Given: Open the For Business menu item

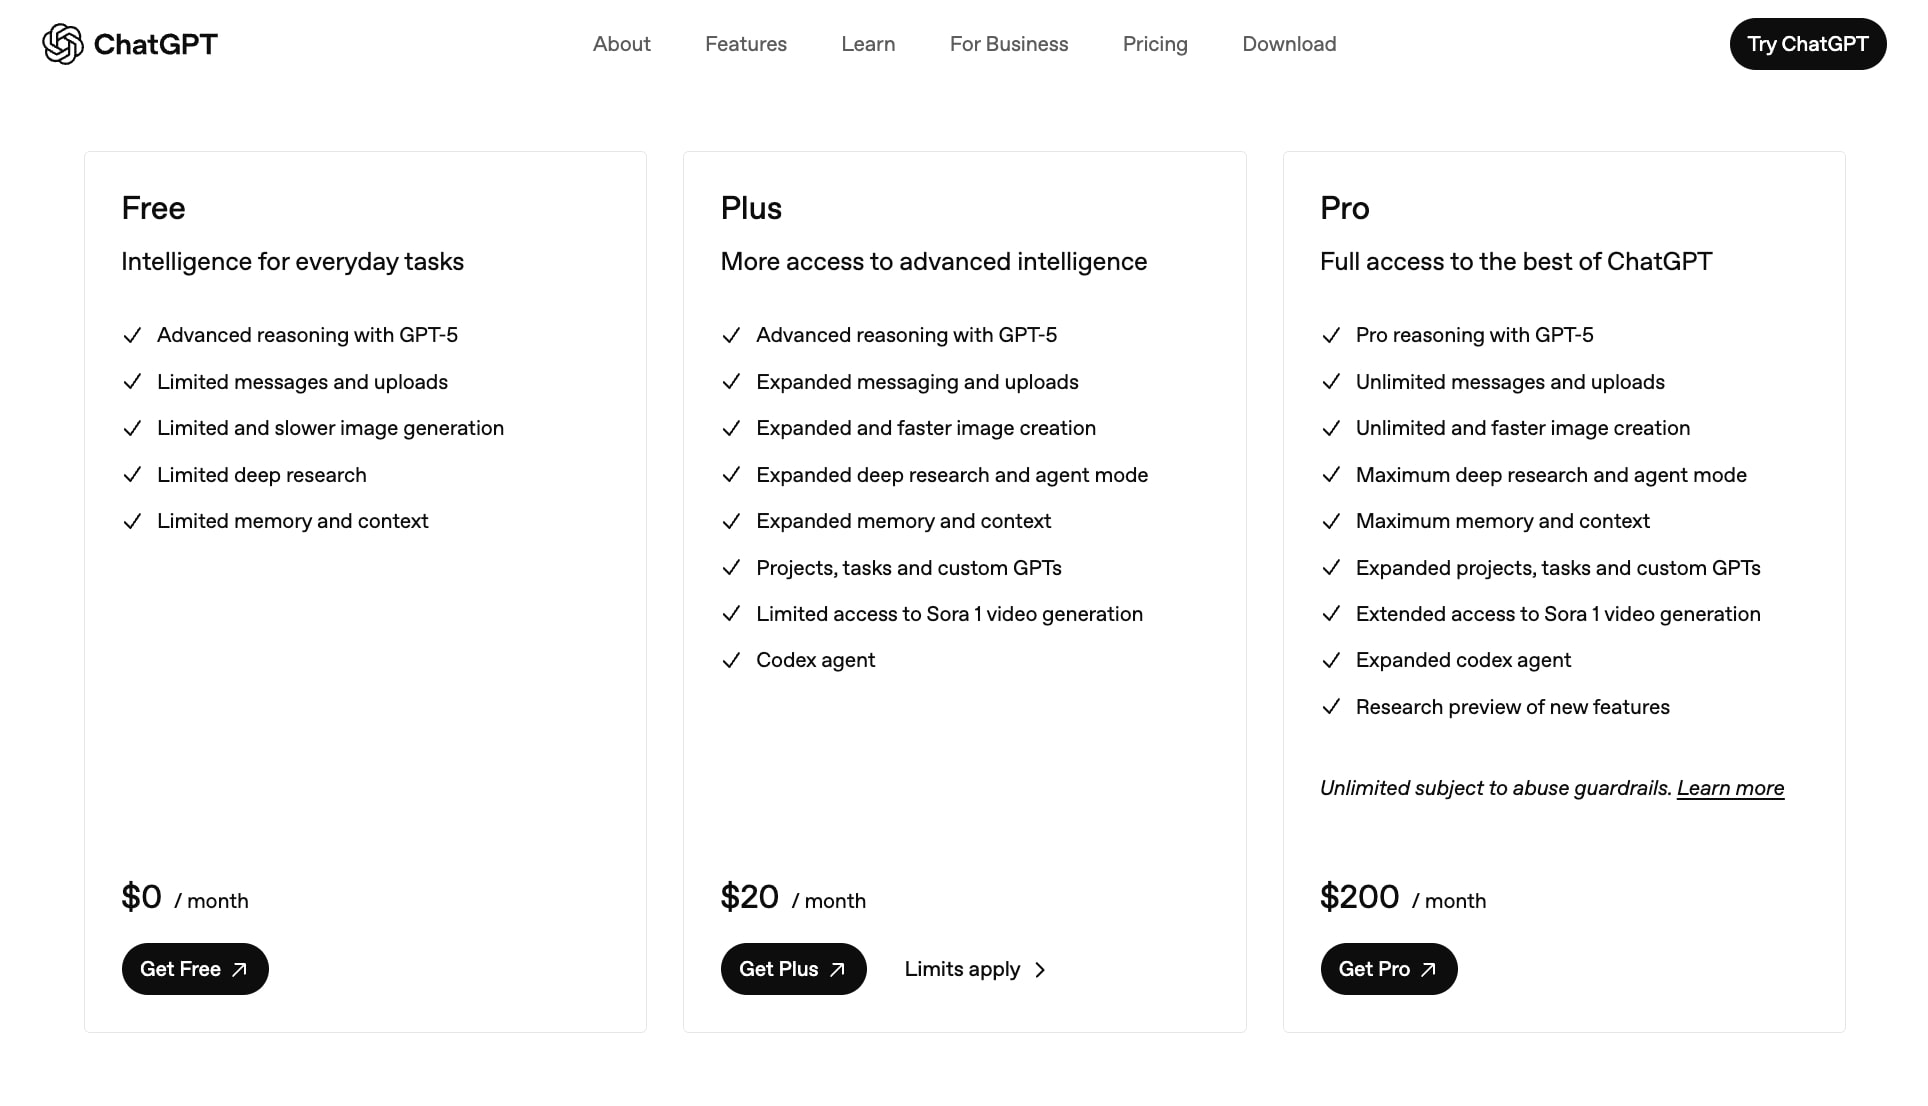Looking at the screenshot, I should click(1009, 44).
